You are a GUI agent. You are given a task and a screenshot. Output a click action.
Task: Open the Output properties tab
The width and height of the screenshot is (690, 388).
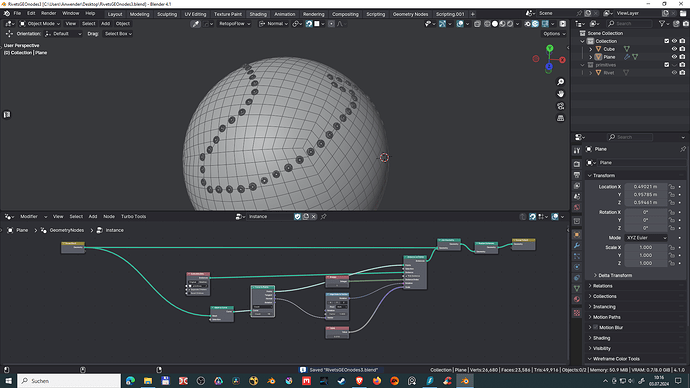pos(577,175)
